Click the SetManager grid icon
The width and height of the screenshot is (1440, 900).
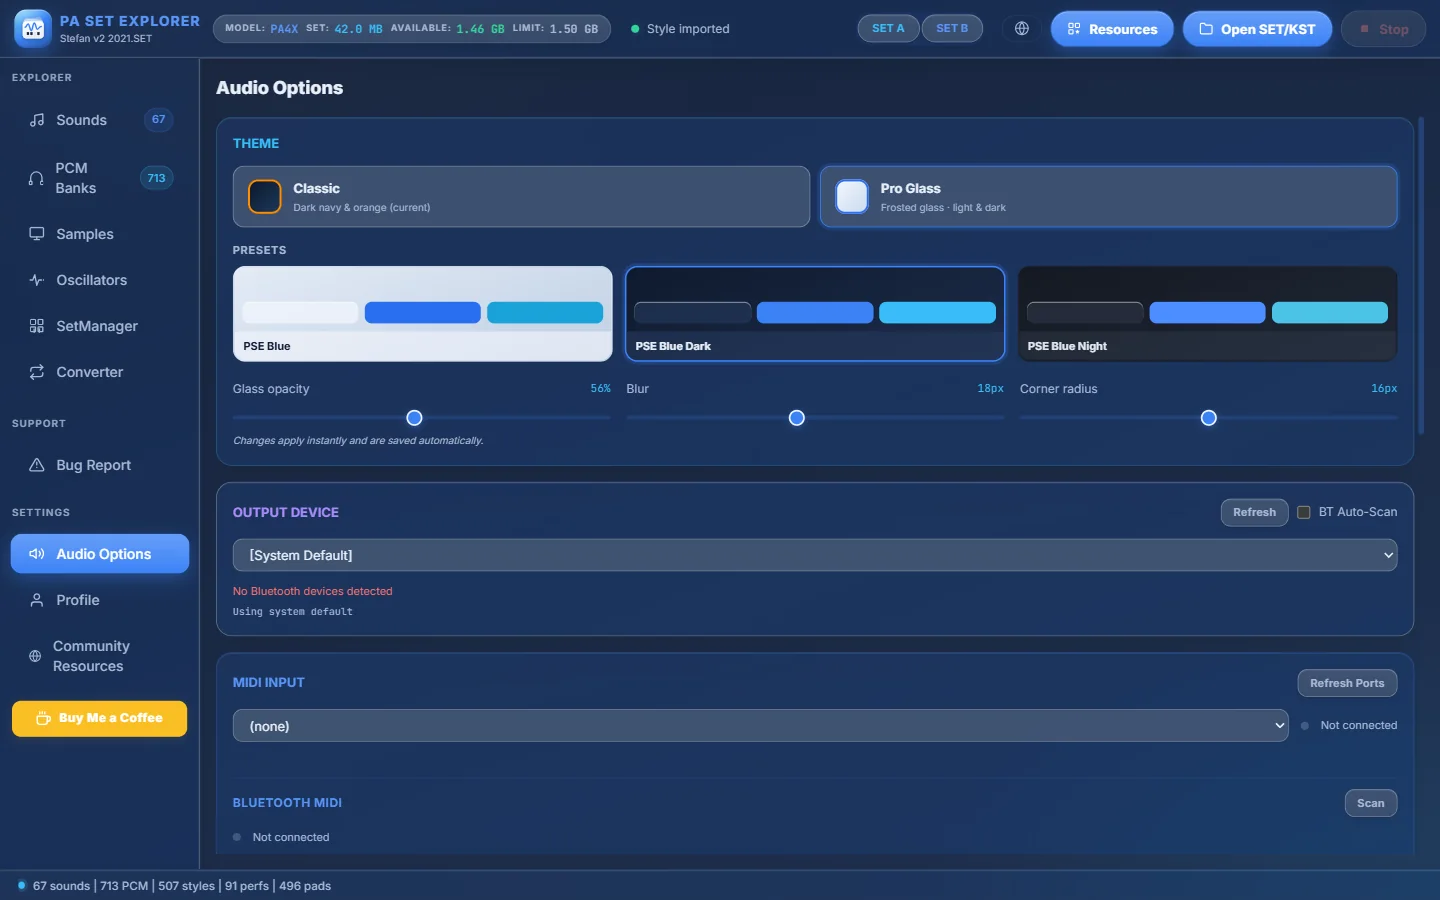click(37, 326)
